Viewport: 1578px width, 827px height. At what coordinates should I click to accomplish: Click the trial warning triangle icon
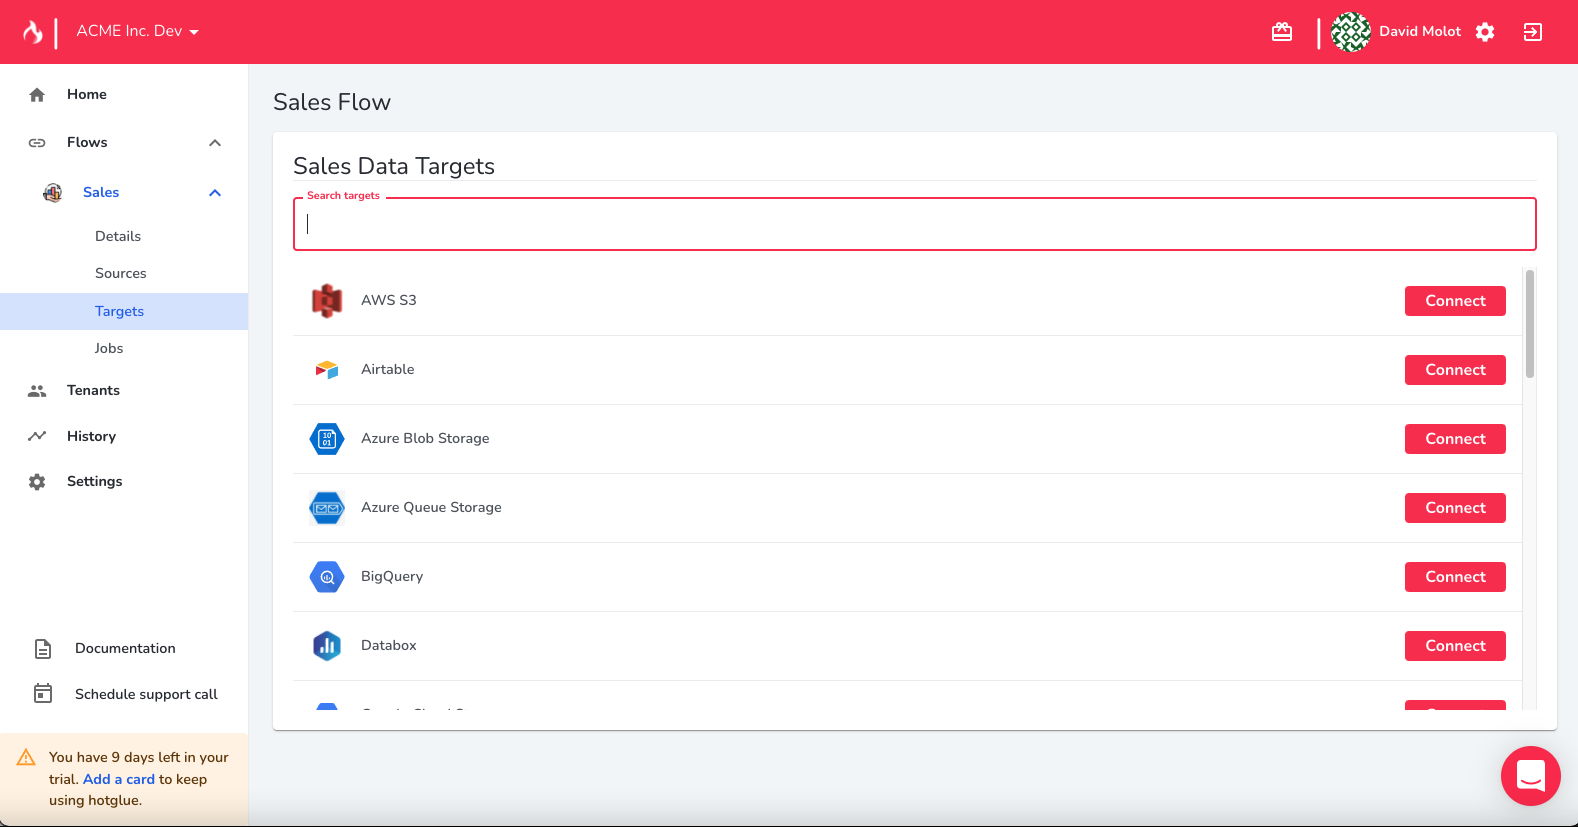(x=27, y=758)
